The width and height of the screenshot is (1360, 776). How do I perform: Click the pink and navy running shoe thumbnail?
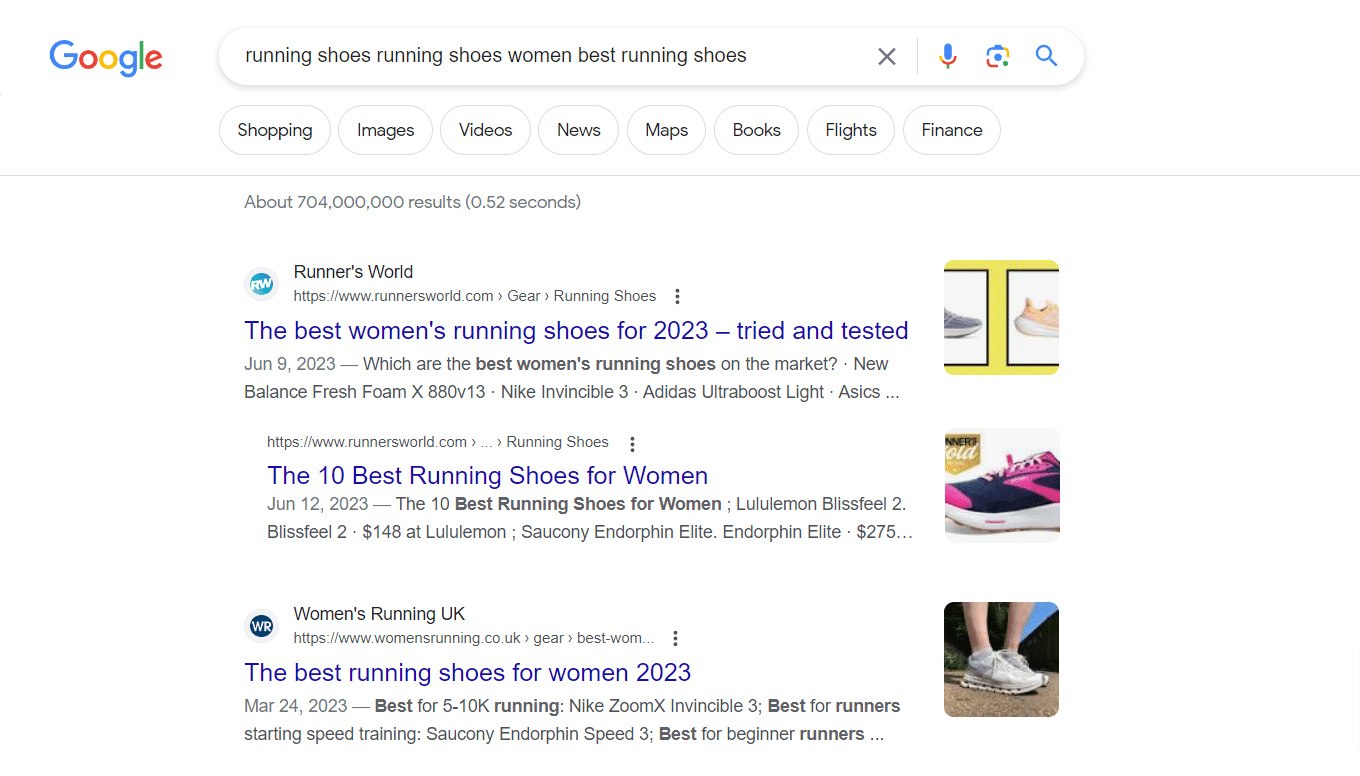(1001, 485)
